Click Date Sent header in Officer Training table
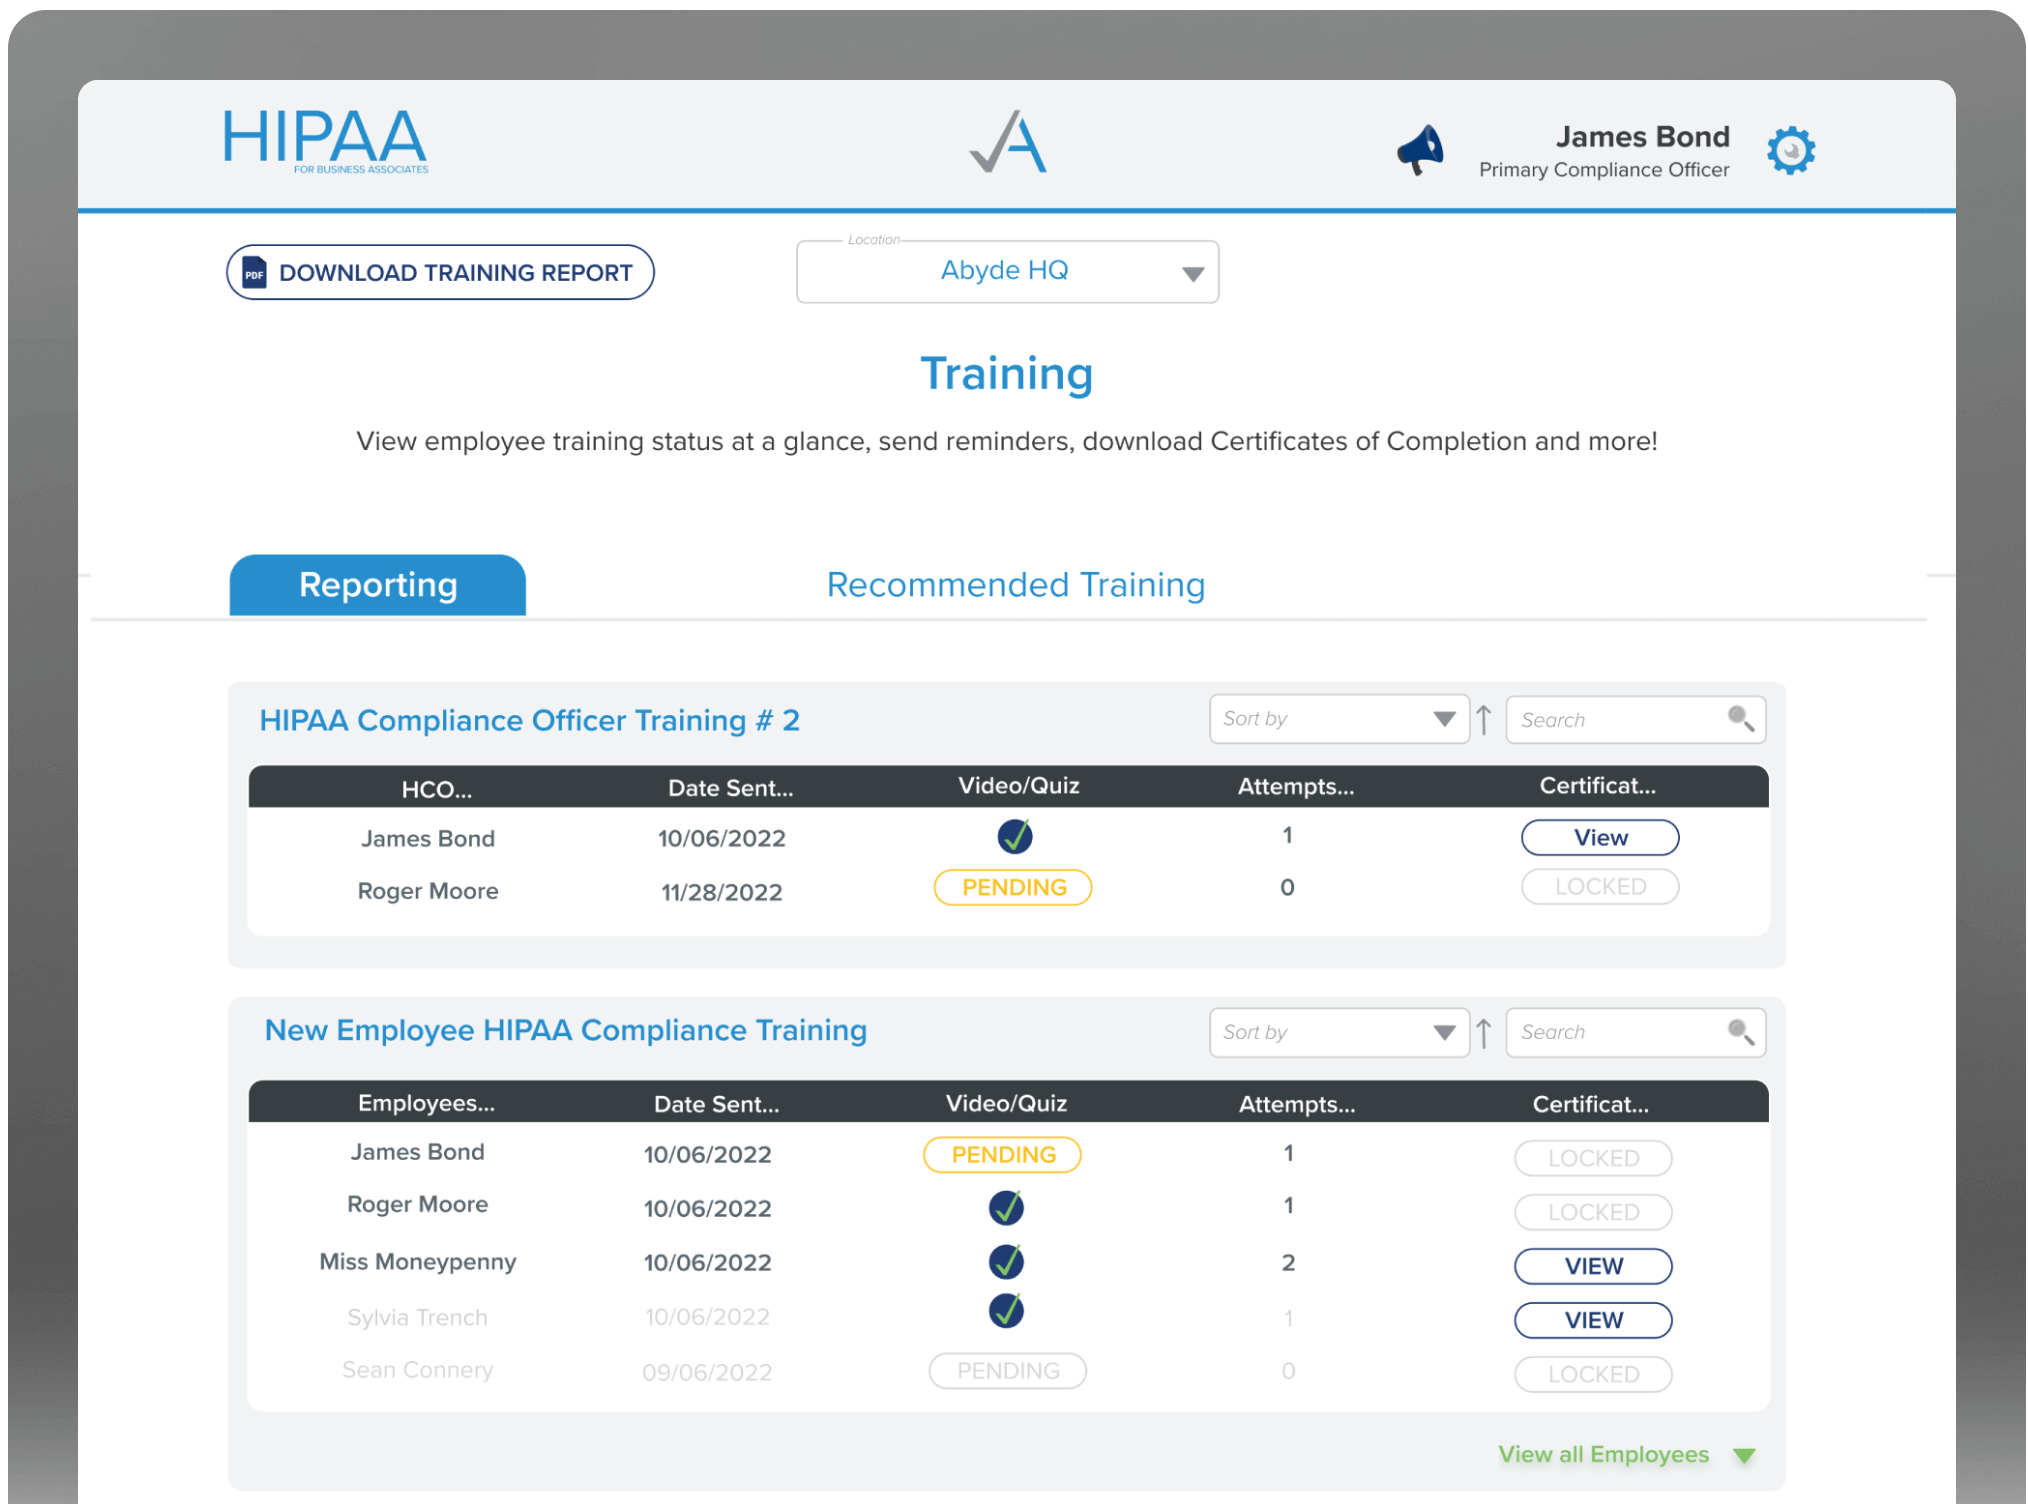 [x=730, y=788]
